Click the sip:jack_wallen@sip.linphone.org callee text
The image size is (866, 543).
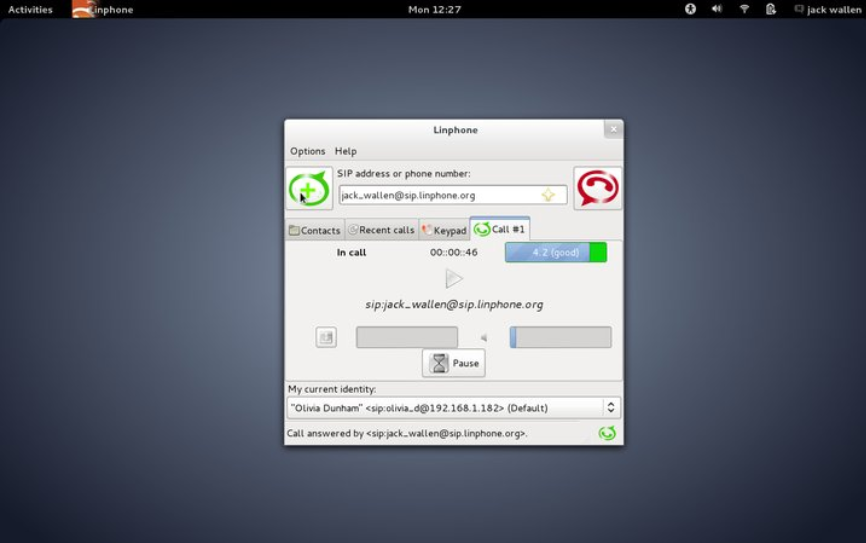[x=454, y=304]
